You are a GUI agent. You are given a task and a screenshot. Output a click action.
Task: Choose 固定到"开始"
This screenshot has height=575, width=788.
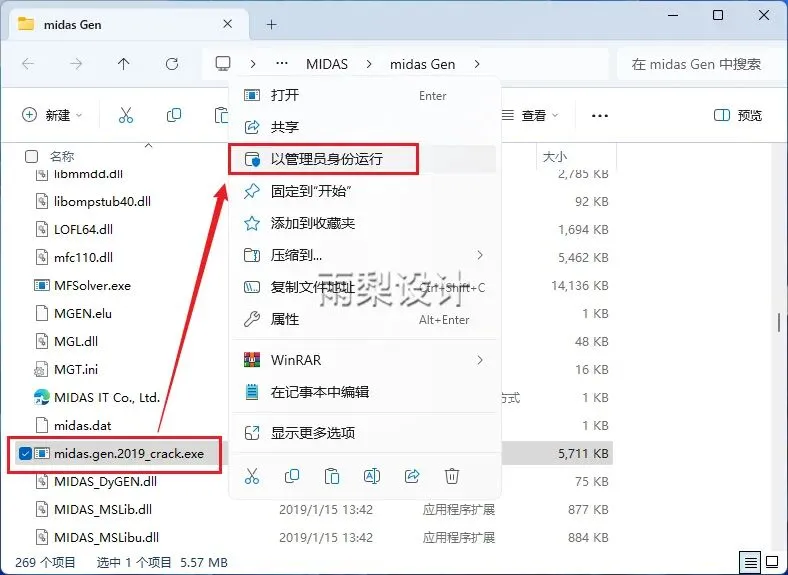pos(364,191)
